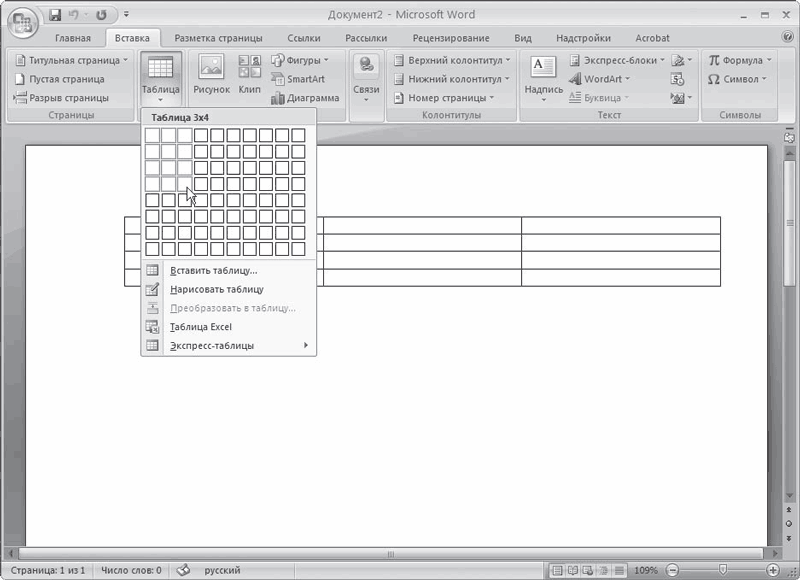Viewport: 800px width, 580px height.
Task: Click Число слов: 0 in status bar
Action: click(x=131, y=570)
